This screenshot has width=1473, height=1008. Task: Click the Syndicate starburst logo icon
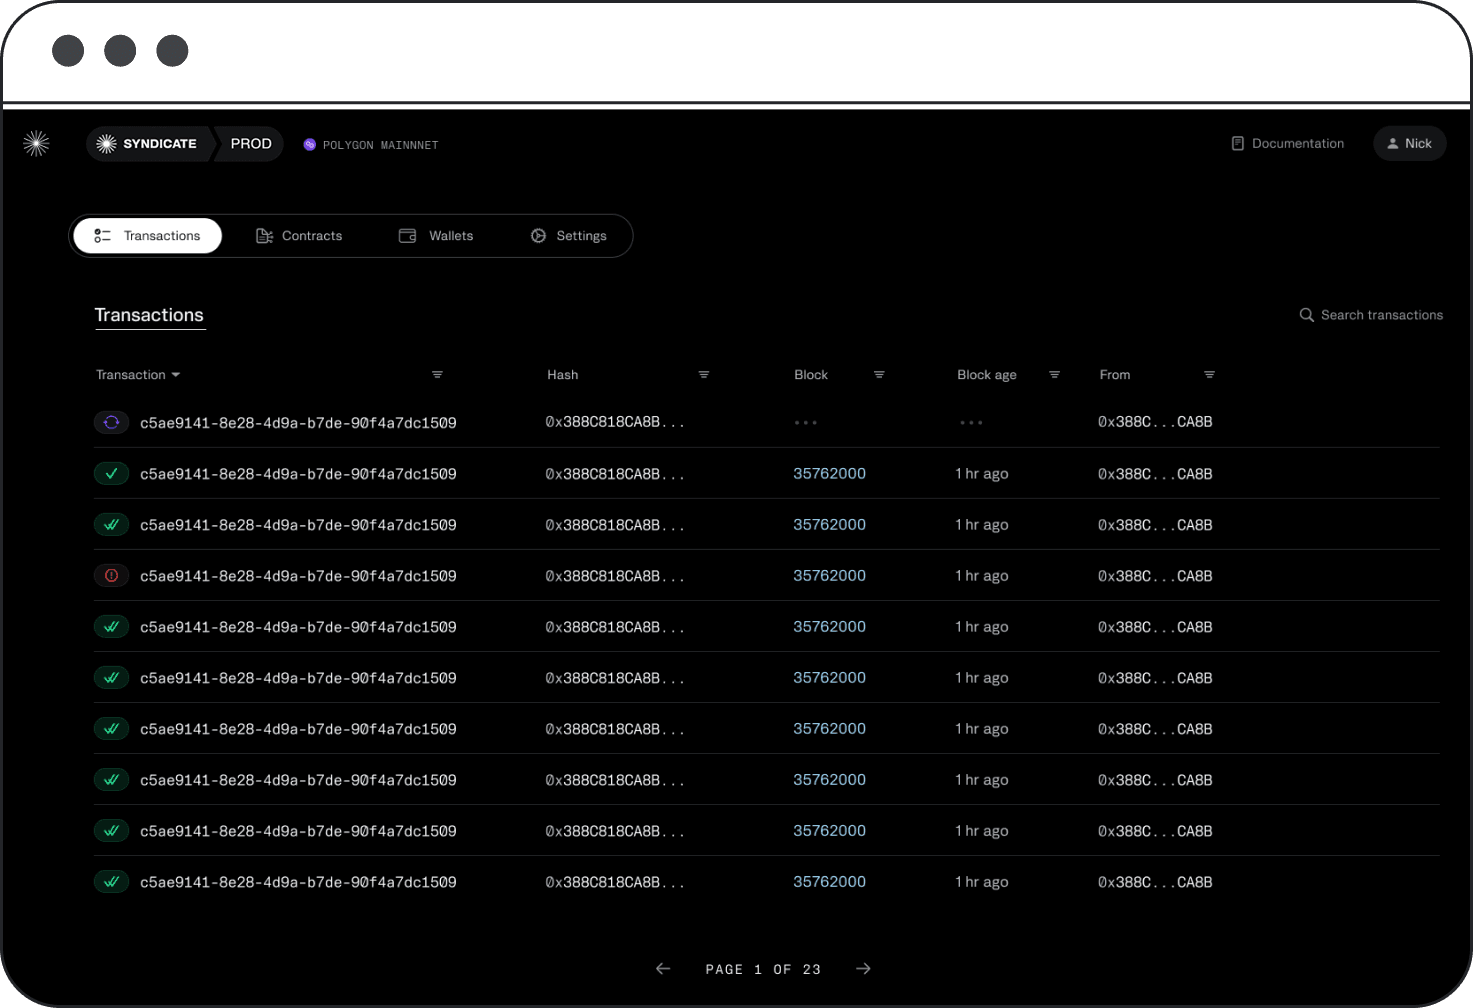tap(36, 143)
